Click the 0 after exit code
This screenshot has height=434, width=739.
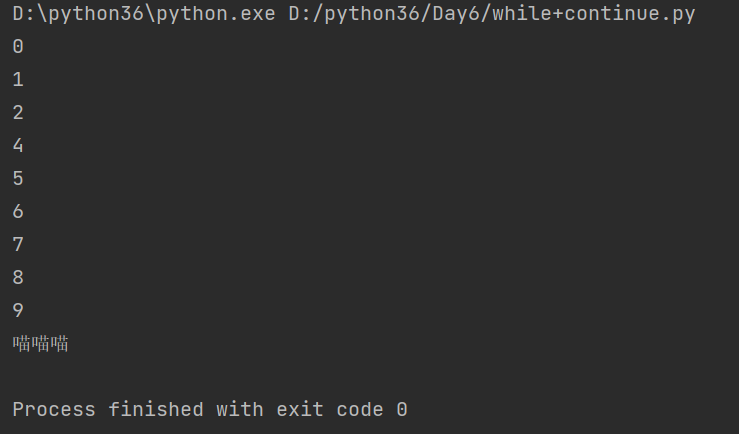pos(402,410)
